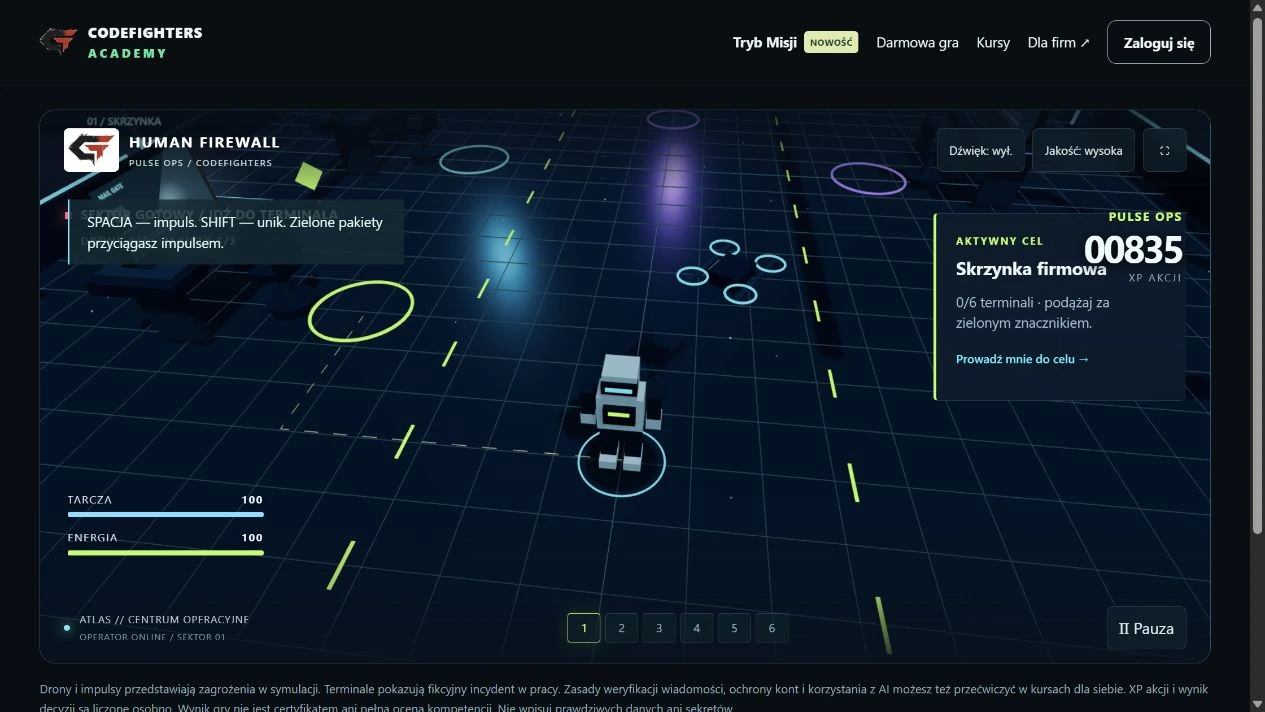
Task: Click the Skrzynka firmowa objective heading
Action: point(1031,269)
